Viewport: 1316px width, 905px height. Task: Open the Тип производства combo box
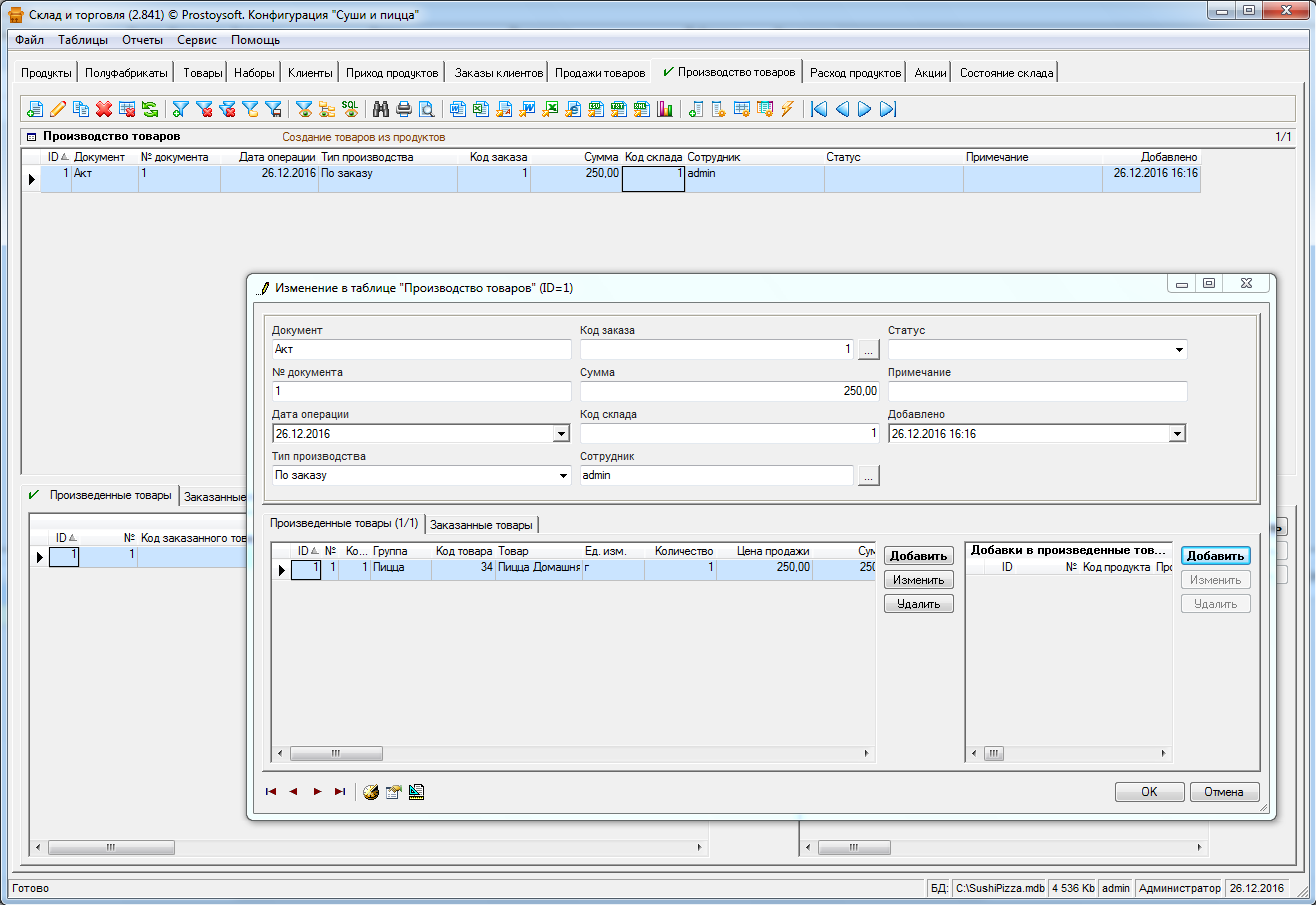point(563,476)
